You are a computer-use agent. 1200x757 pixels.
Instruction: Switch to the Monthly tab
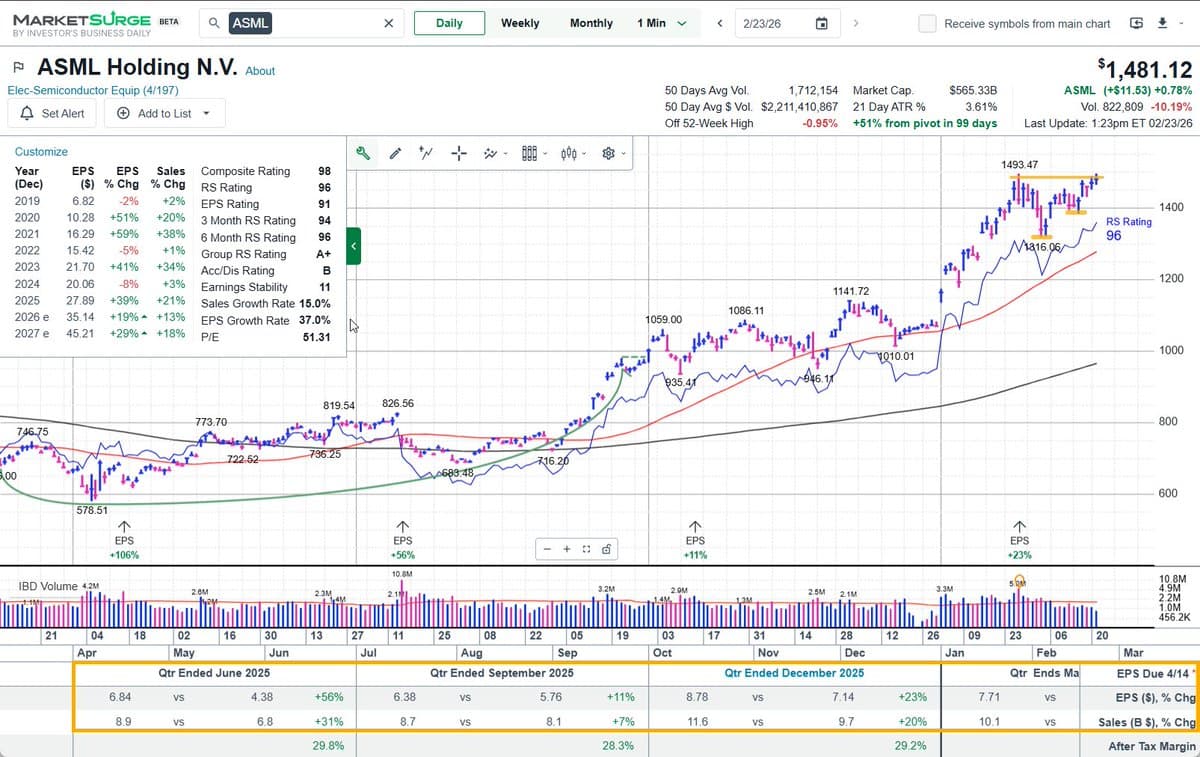click(x=591, y=22)
